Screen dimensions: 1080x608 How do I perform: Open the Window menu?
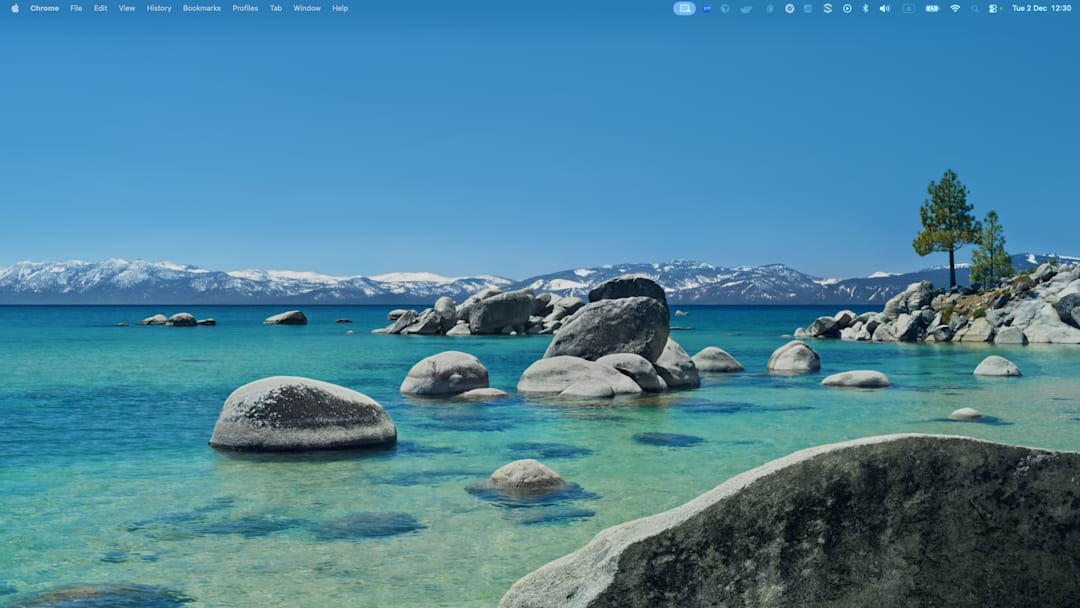point(307,8)
